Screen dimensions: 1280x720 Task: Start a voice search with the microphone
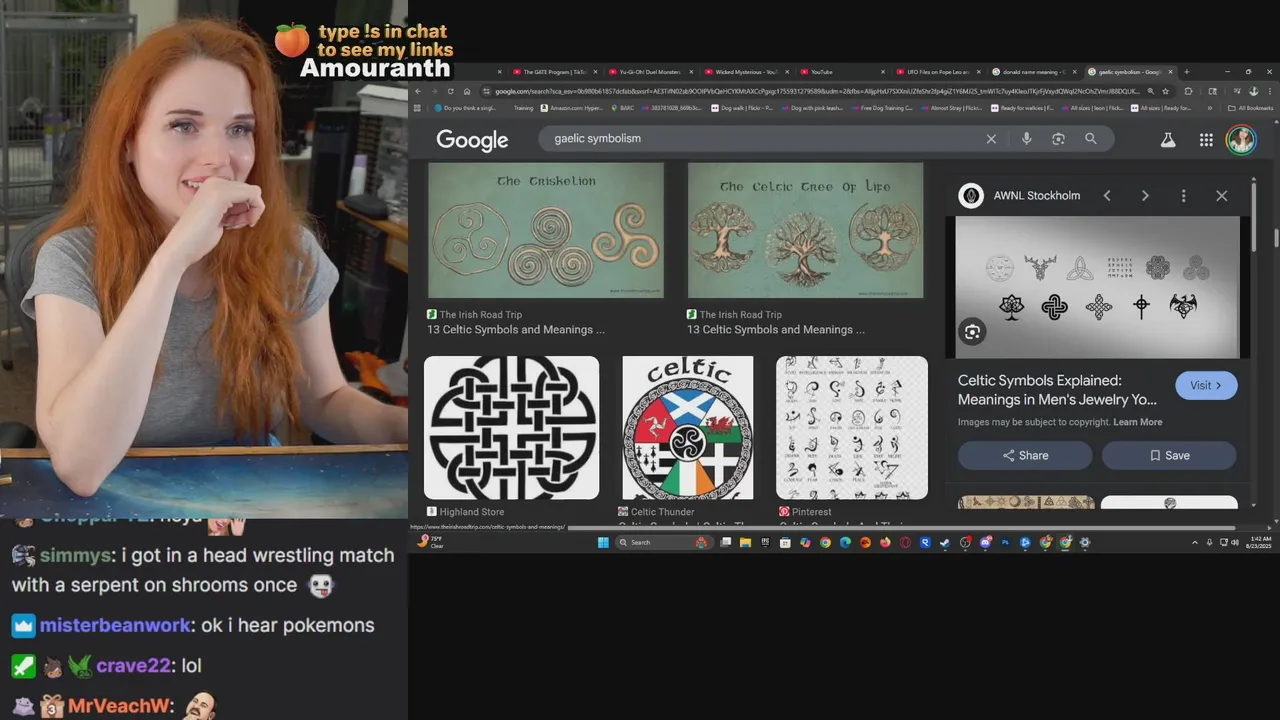tap(1026, 139)
